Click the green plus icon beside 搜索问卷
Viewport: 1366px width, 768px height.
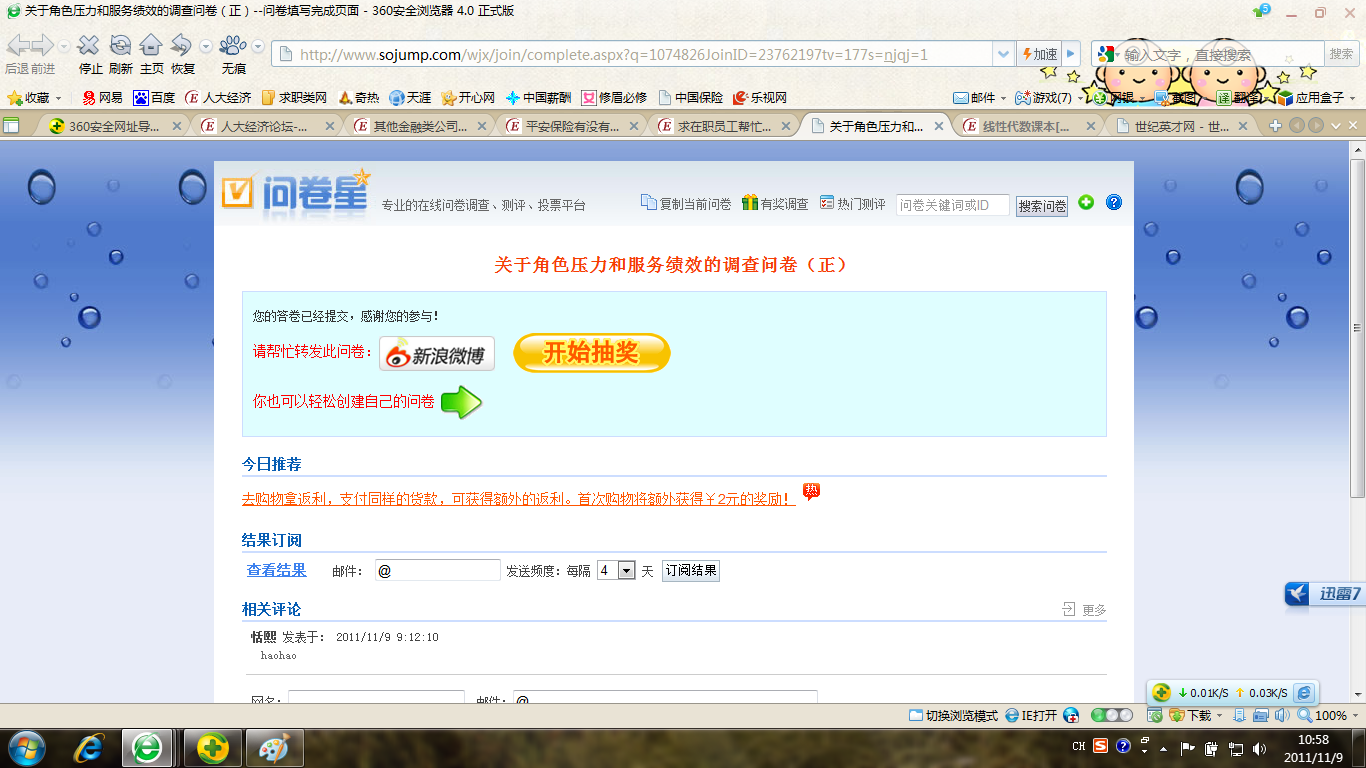pyautogui.click(x=1086, y=202)
